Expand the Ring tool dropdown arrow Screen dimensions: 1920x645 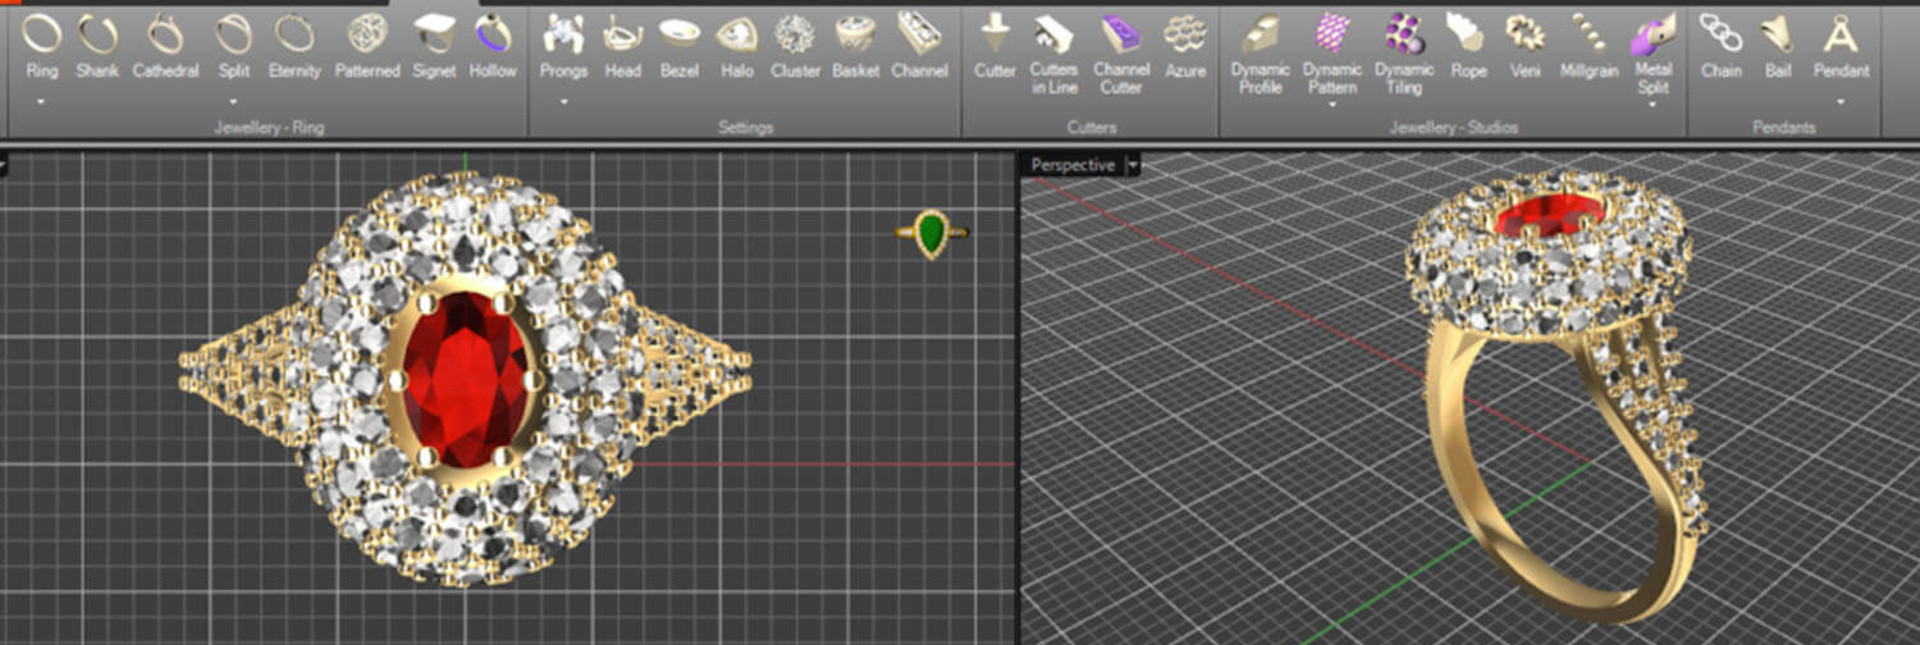pos(41,102)
